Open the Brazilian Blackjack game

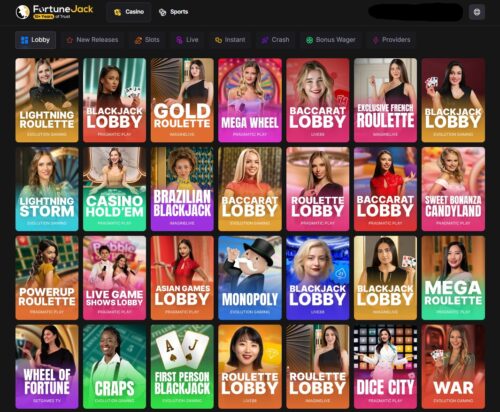click(182, 189)
